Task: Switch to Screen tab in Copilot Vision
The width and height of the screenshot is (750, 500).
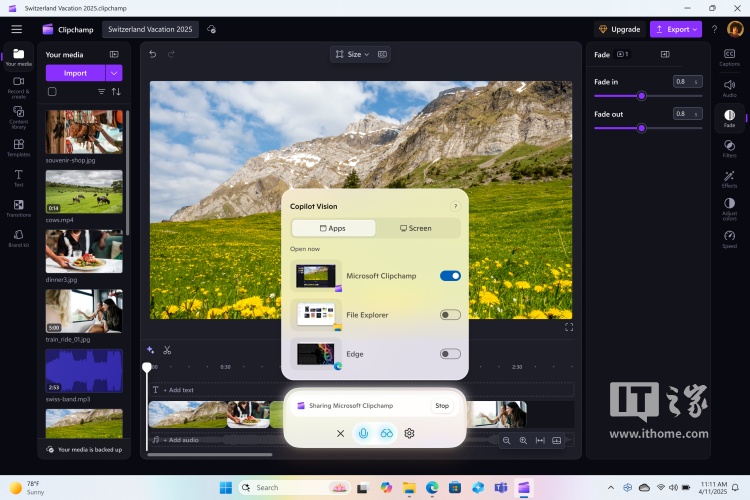Action: pos(416,228)
